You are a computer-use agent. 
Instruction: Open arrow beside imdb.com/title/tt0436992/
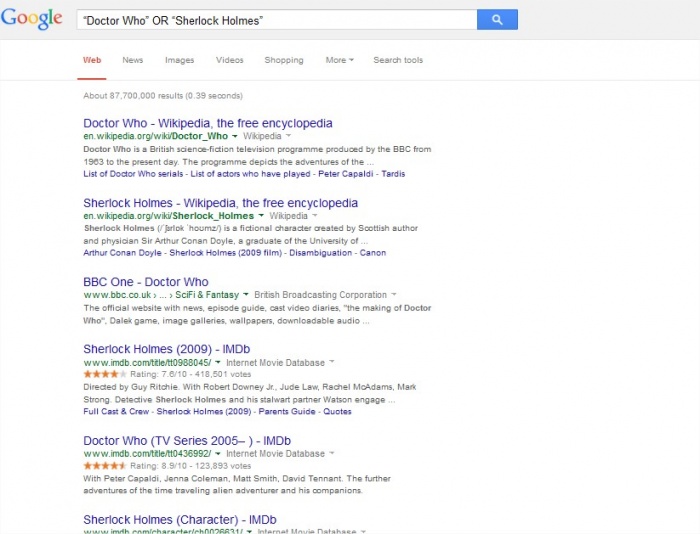218,454
